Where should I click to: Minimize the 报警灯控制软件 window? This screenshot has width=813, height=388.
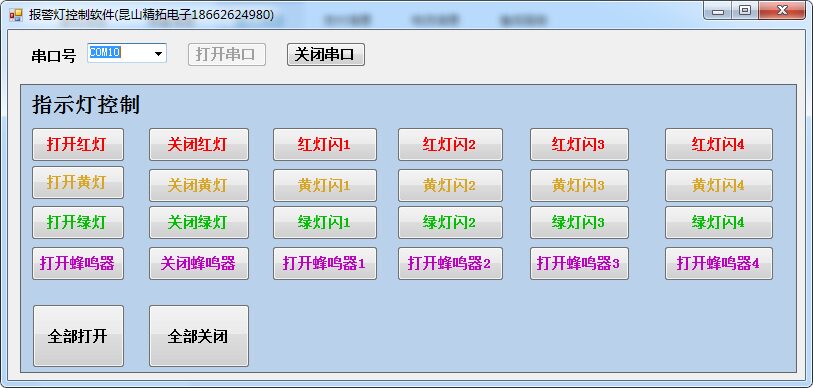[x=718, y=11]
